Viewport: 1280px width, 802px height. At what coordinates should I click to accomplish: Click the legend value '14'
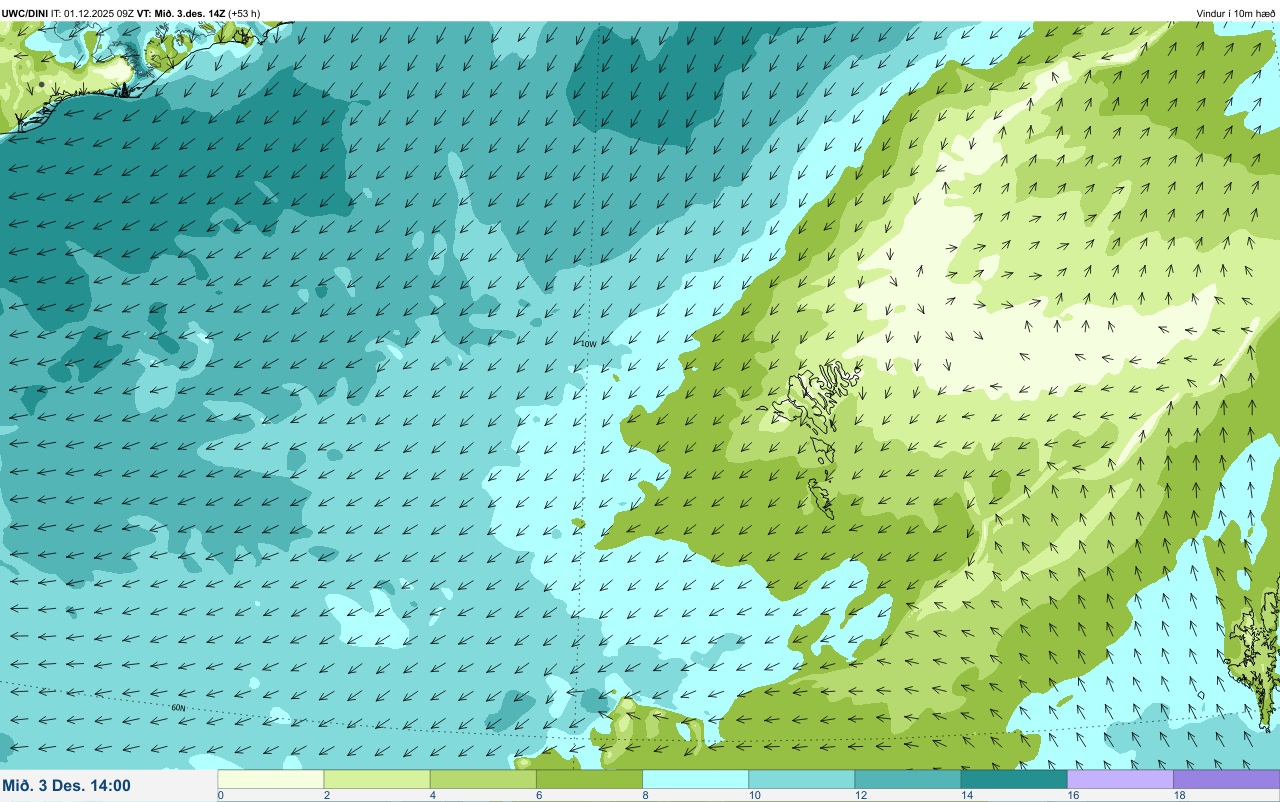967,795
